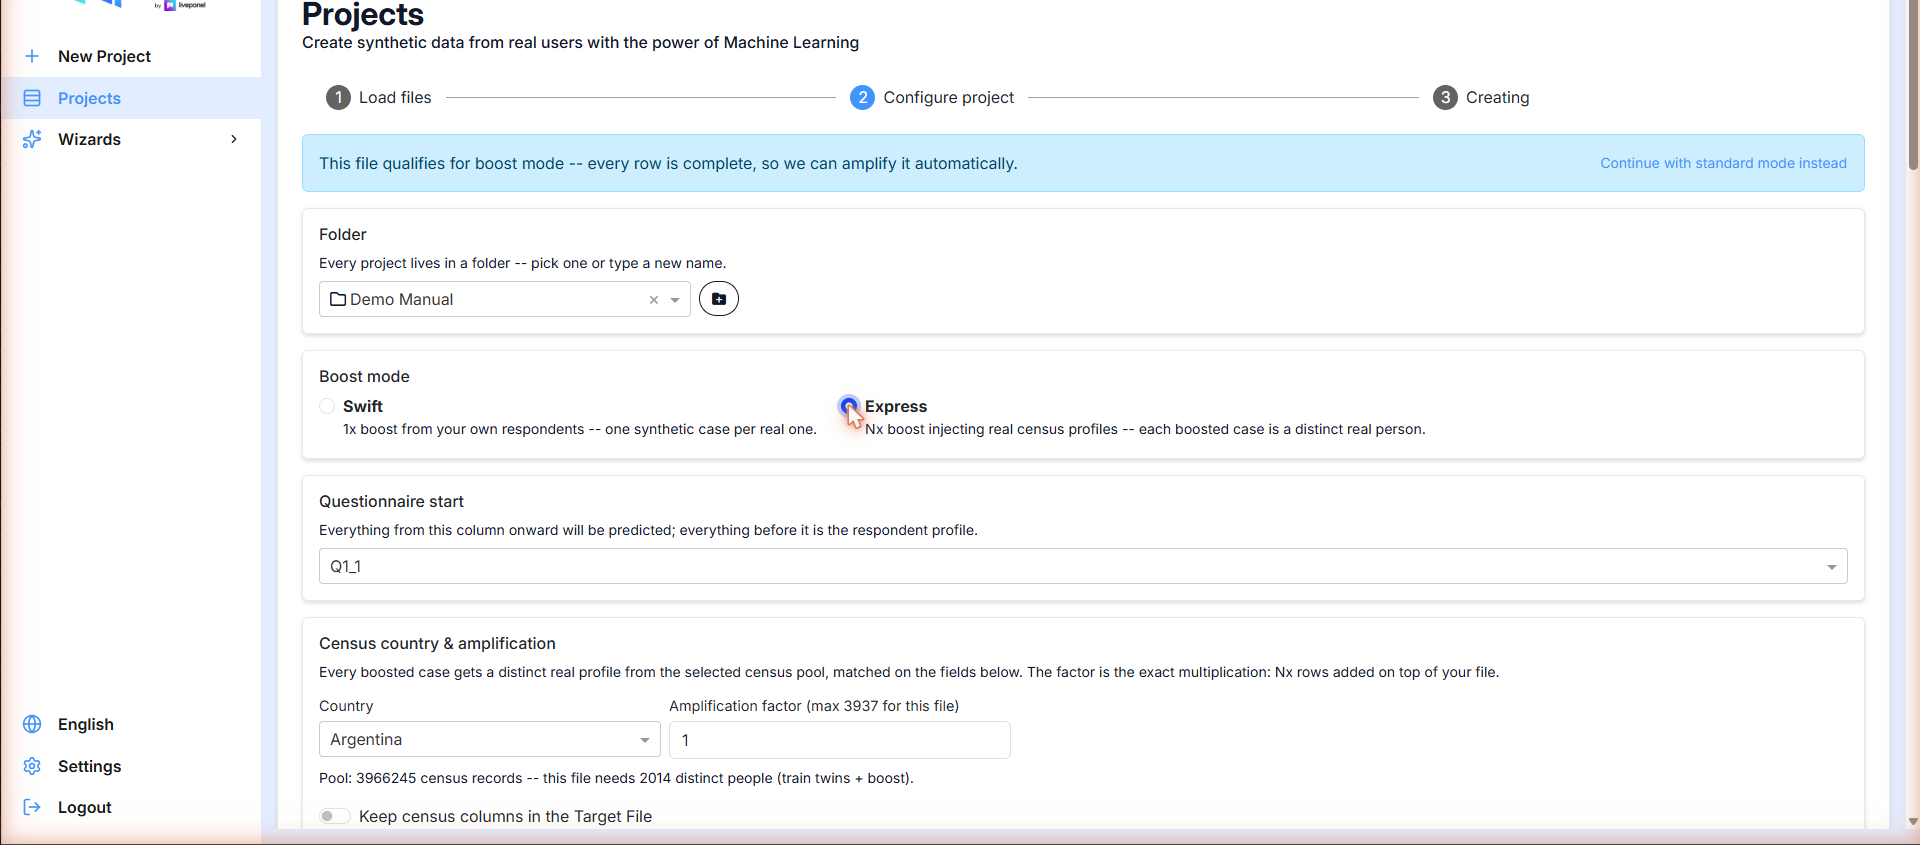Open the Wizards sidebar item

(131, 139)
